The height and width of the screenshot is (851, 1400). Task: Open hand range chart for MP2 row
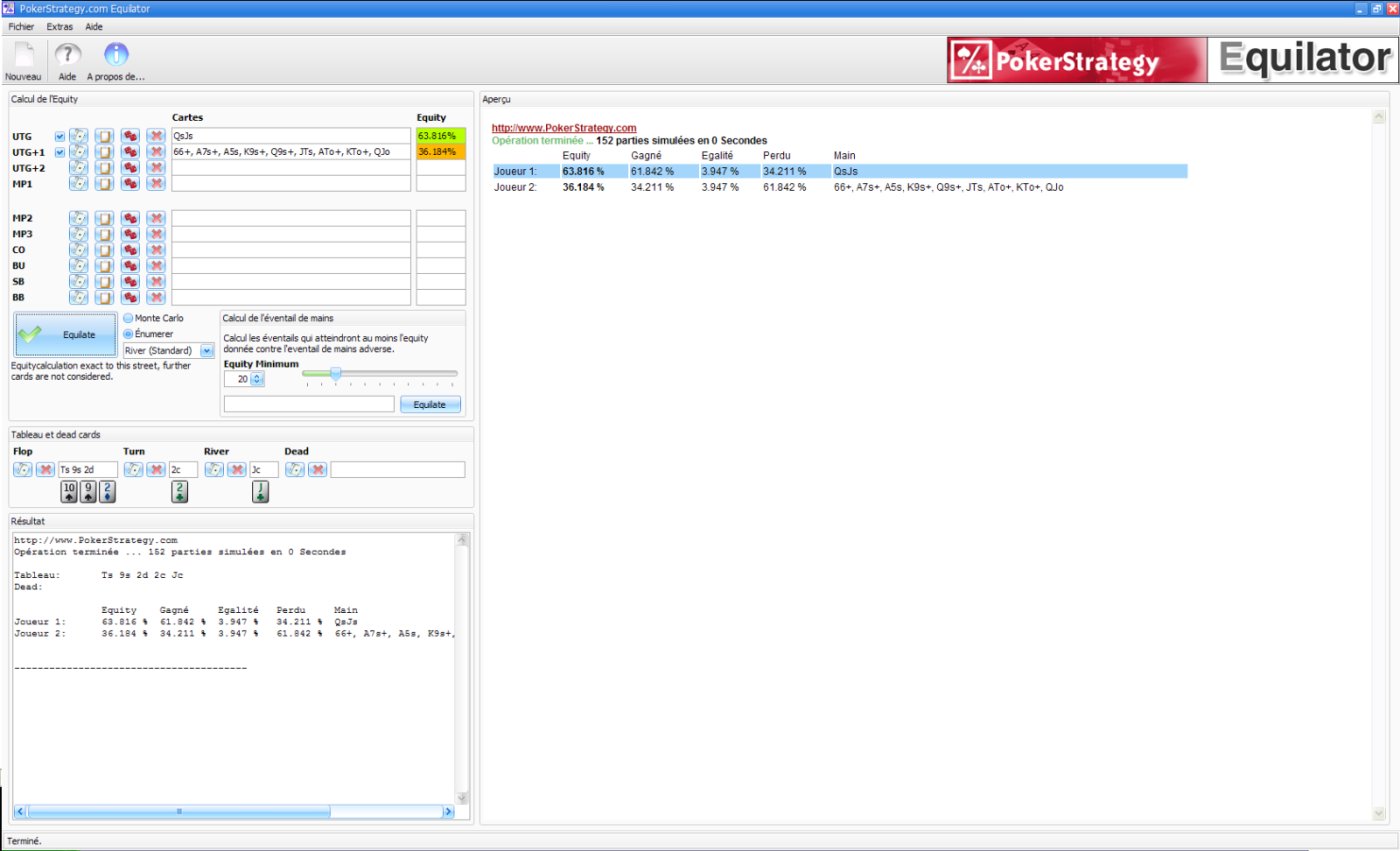[104, 218]
